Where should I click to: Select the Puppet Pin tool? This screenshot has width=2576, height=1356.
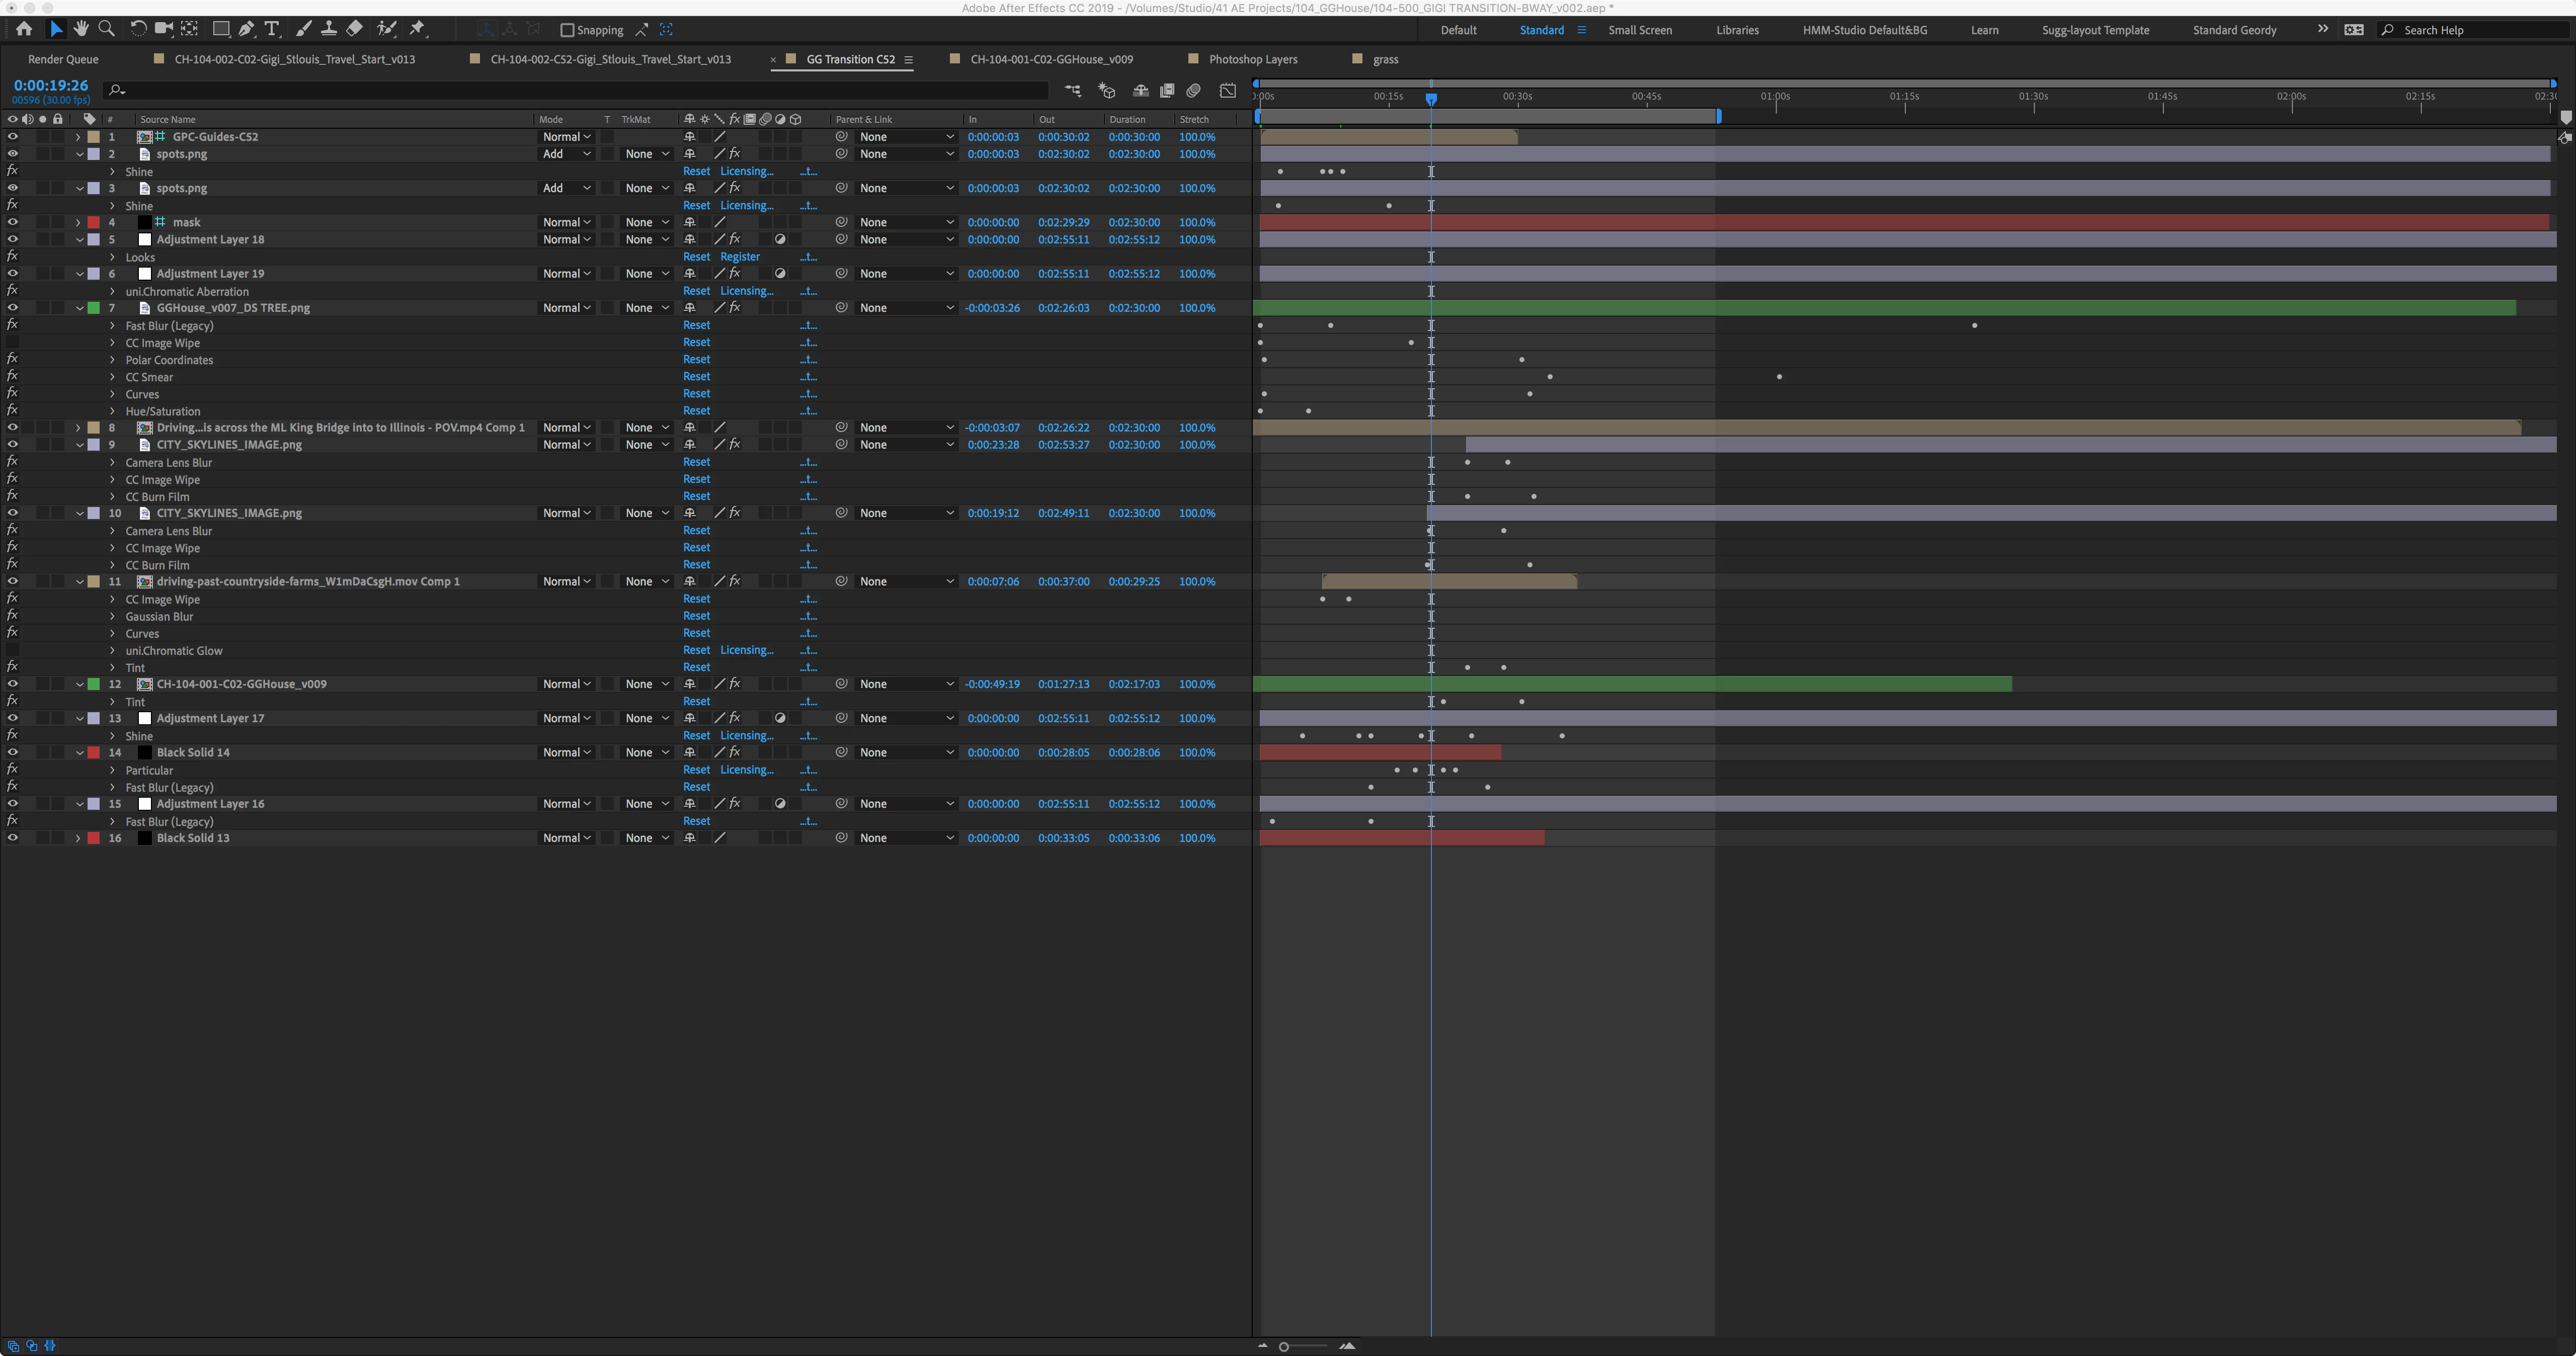(x=418, y=29)
